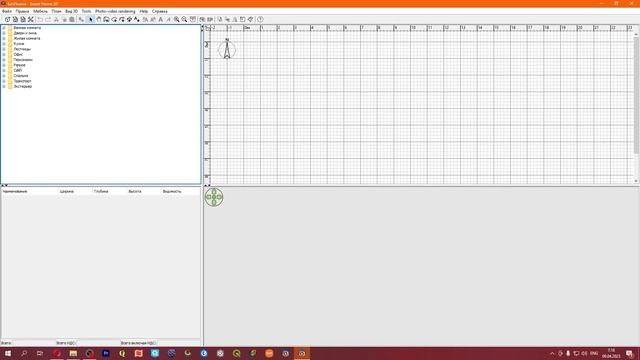Sort furniture list by Ширина column
Viewport: 640px width, 360px height.
(x=67, y=191)
